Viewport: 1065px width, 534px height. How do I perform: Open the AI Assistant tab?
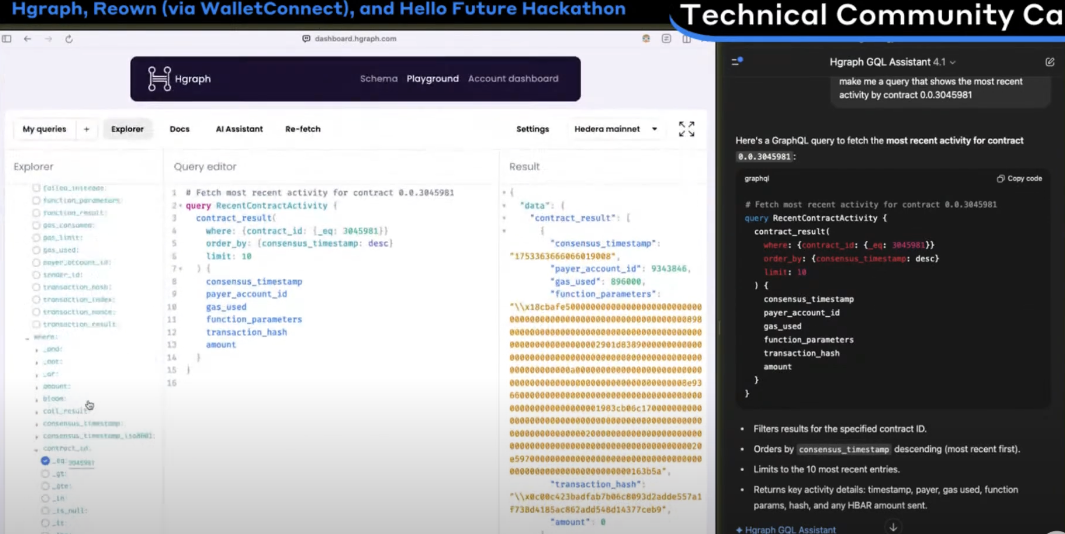239,129
